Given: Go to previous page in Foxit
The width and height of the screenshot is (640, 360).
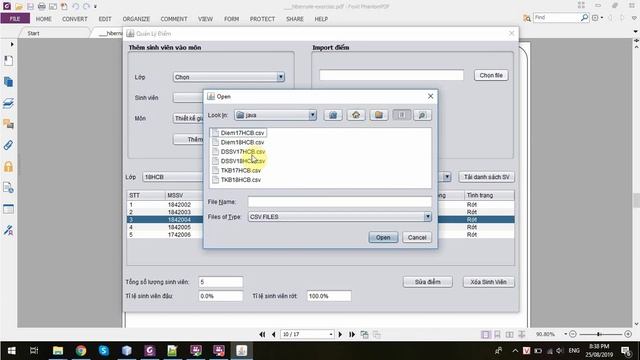Looking at the screenshot, I should (x=273, y=334).
